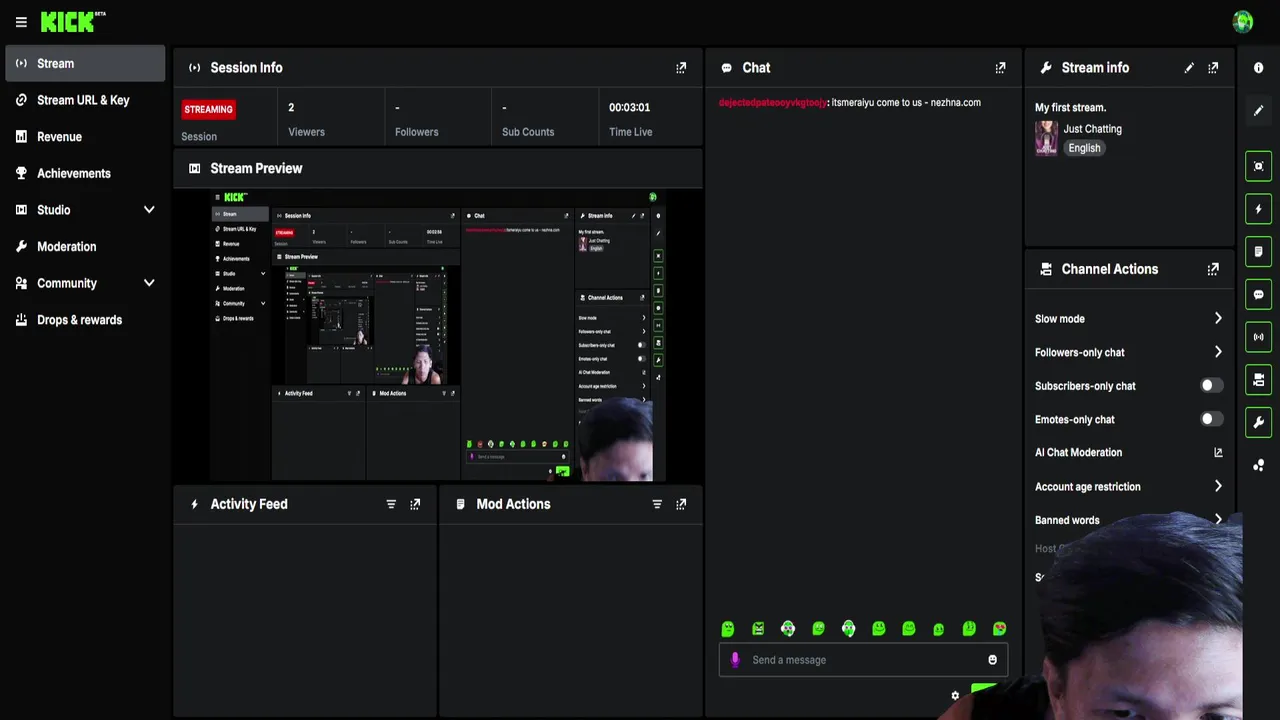Toggle channel actions widget in right sidebar
1280x720 pixels.
(1259, 380)
